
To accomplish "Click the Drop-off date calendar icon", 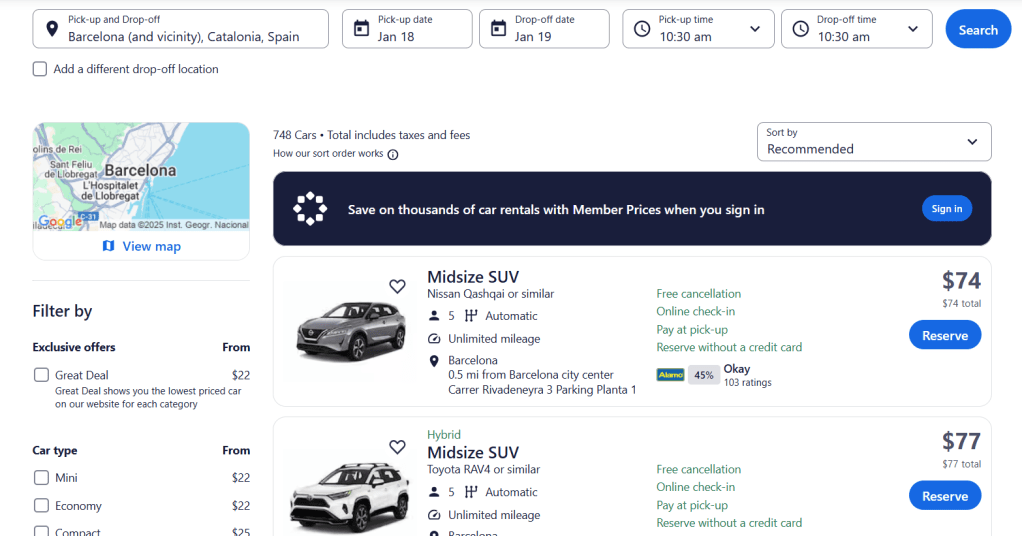I will pos(499,29).
